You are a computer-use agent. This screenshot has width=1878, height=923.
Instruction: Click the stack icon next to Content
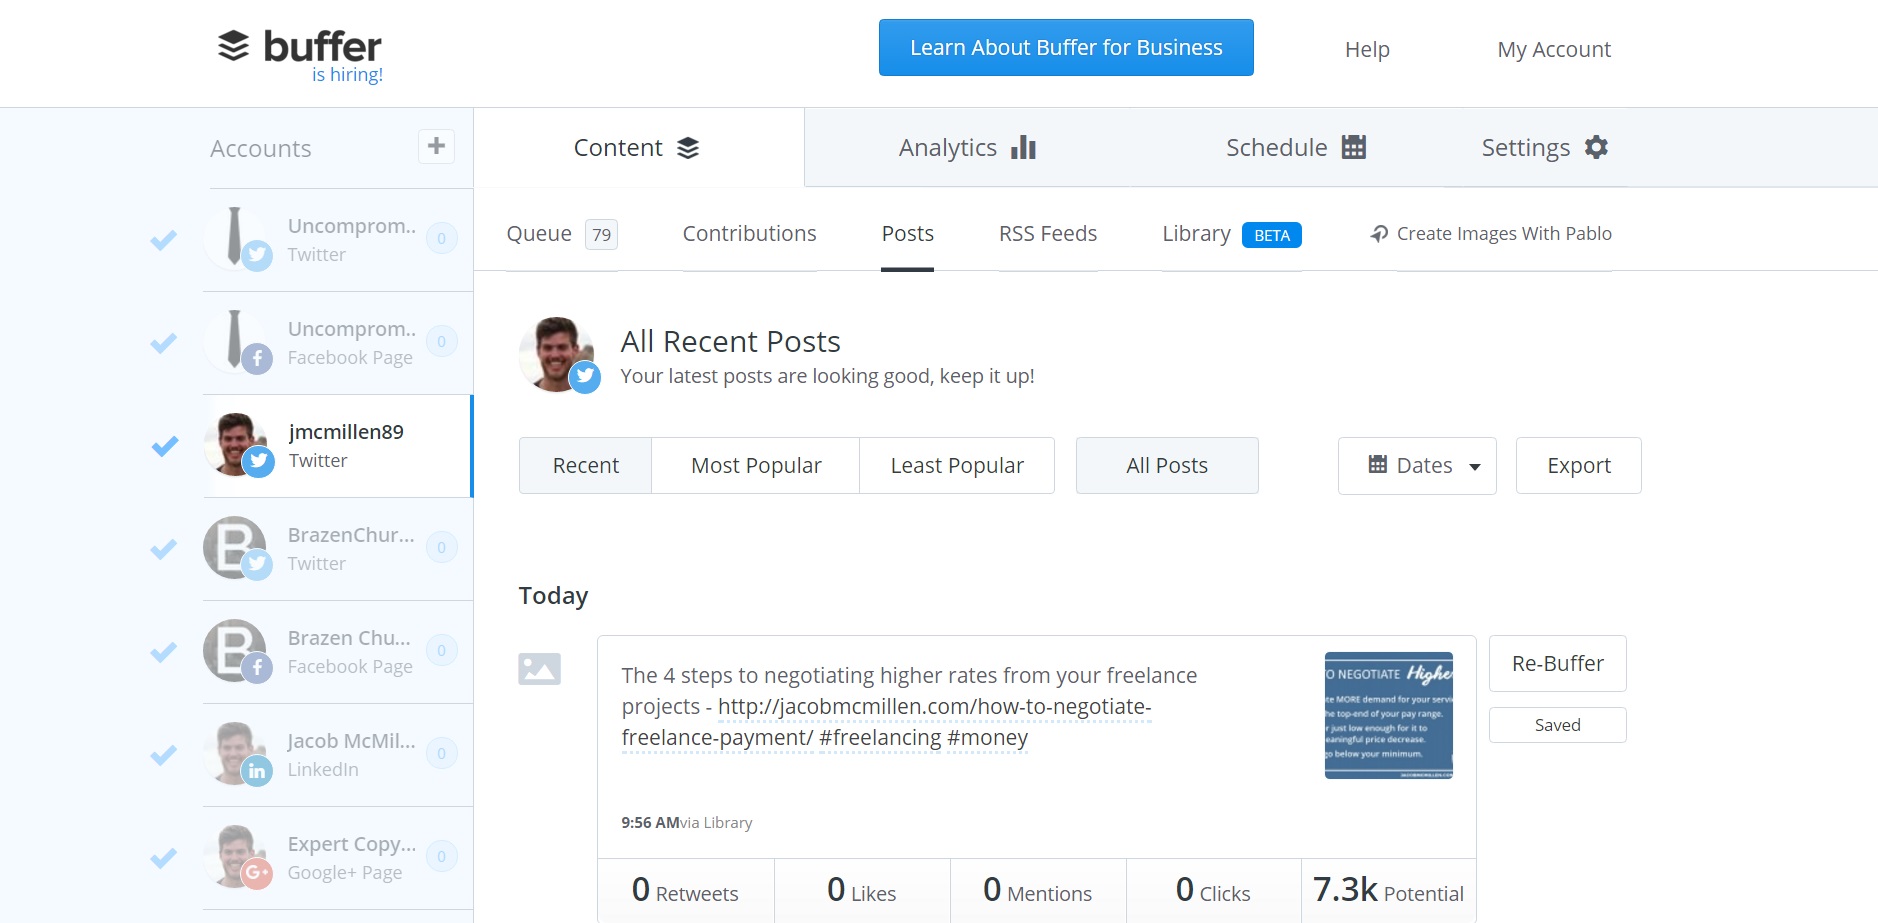pos(686,146)
